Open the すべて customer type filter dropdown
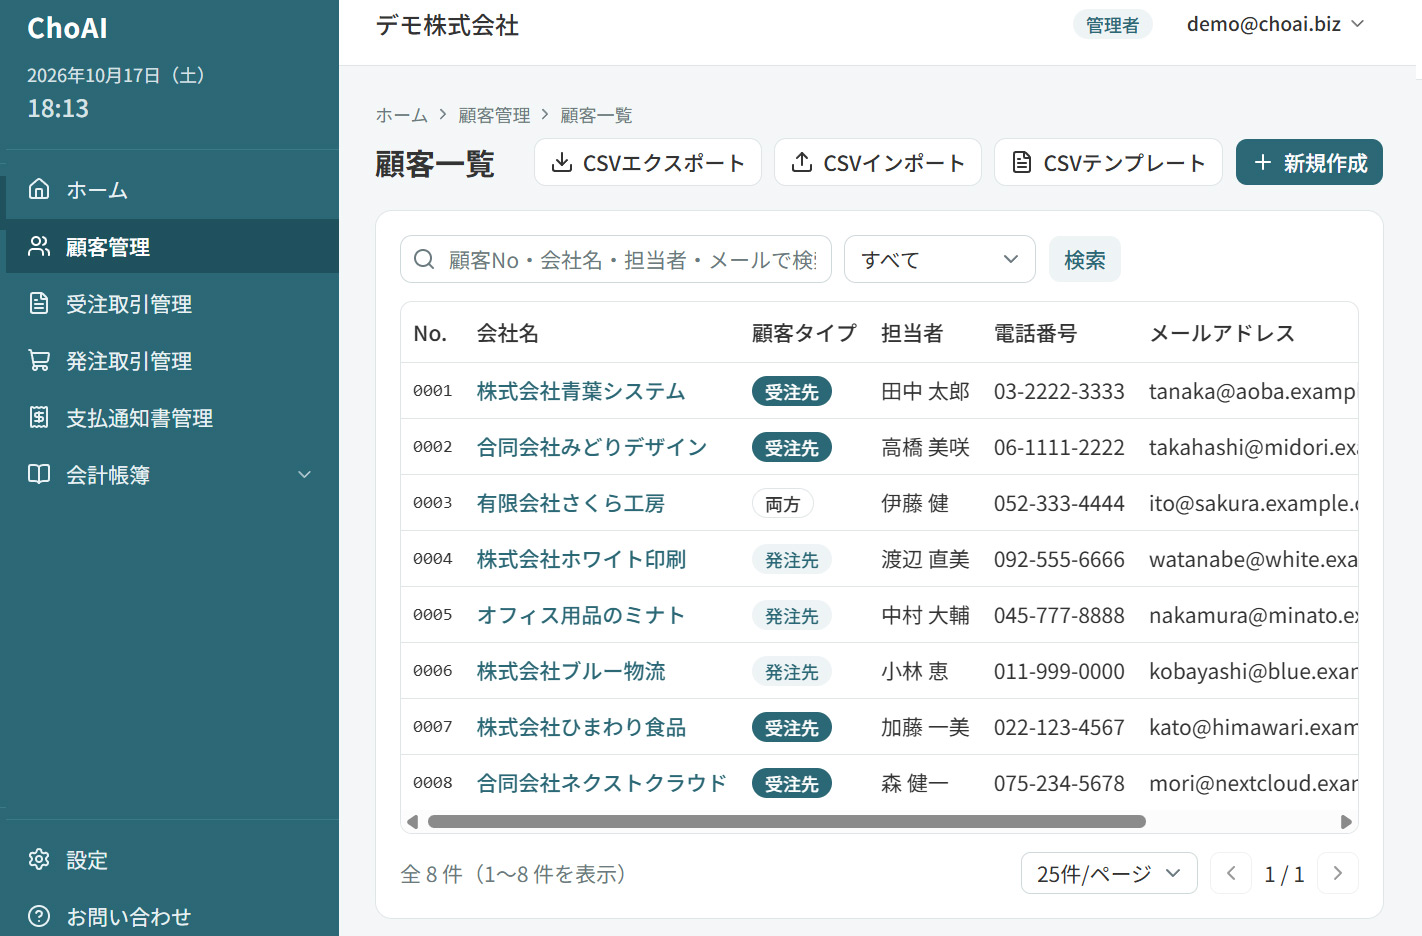 click(940, 259)
